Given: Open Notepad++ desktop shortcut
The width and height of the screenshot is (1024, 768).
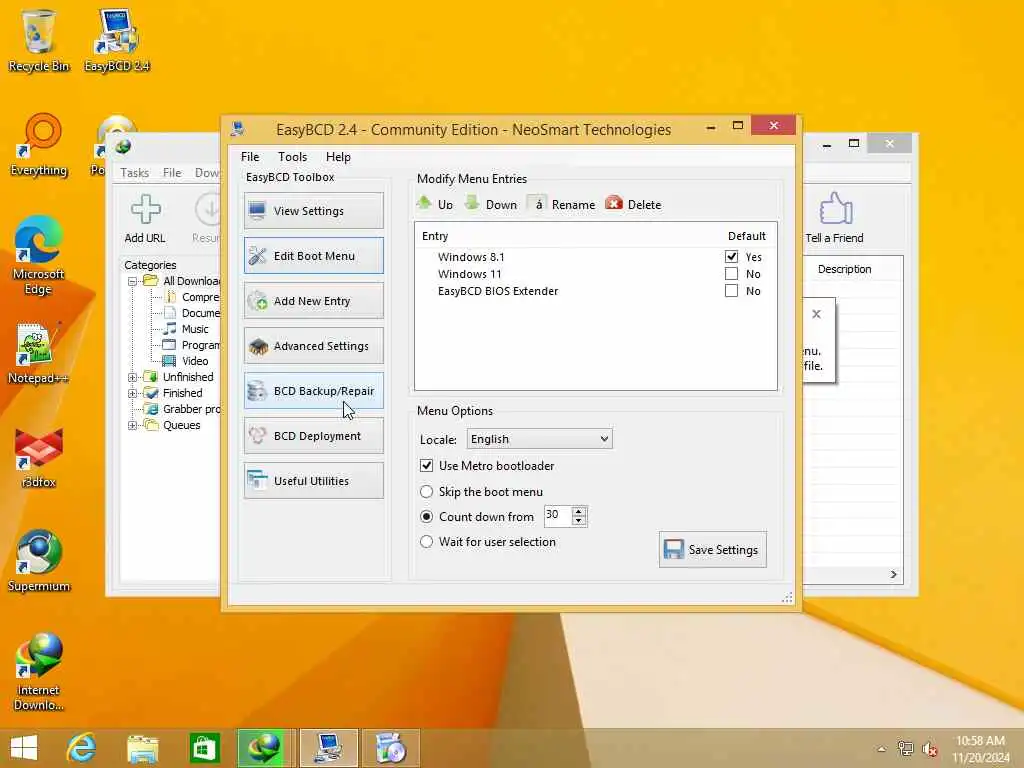Looking at the screenshot, I should point(37,353).
